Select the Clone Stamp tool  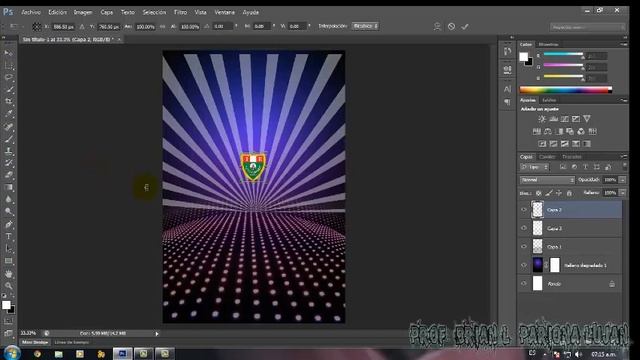pos(8,151)
